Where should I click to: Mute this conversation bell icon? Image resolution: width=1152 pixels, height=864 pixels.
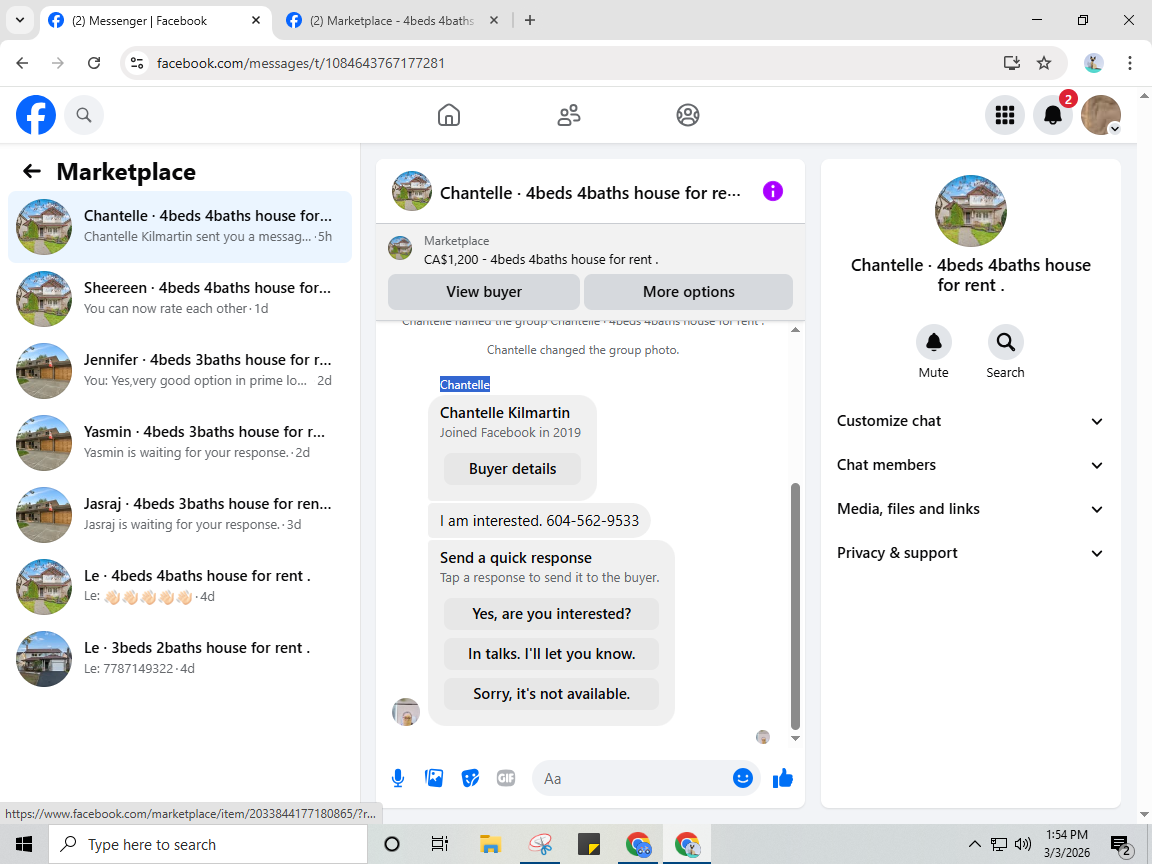pyautogui.click(x=934, y=342)
